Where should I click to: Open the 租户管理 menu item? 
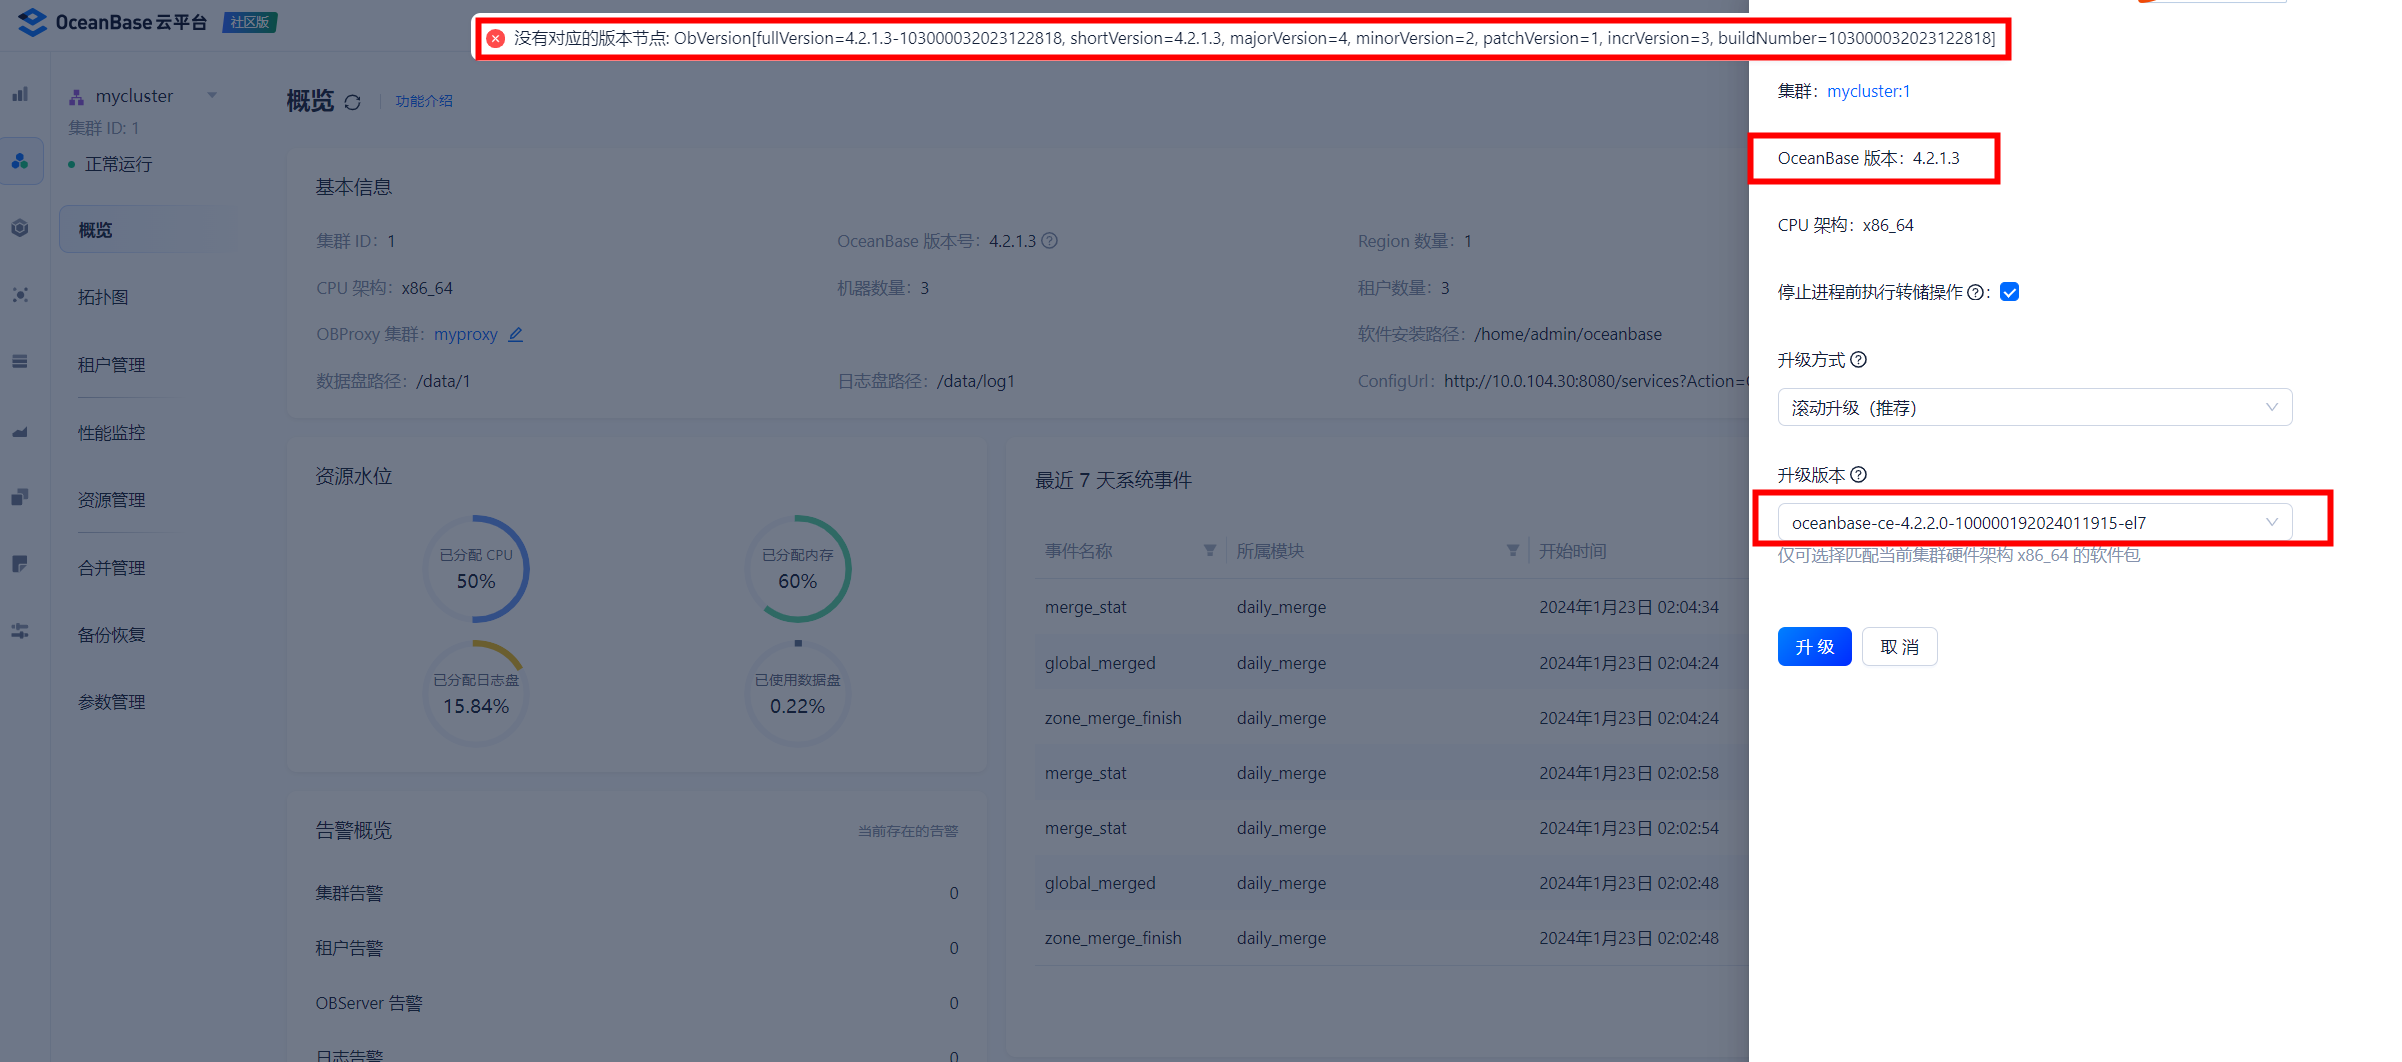[111, 365]
